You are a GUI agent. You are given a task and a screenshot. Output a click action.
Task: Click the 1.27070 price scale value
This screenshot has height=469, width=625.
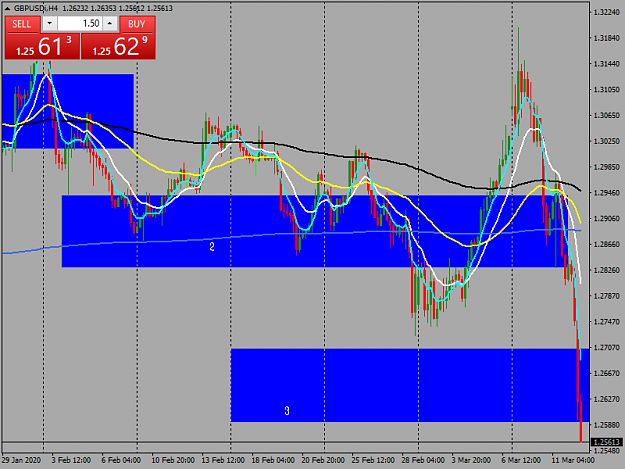[x=607, y=348]
